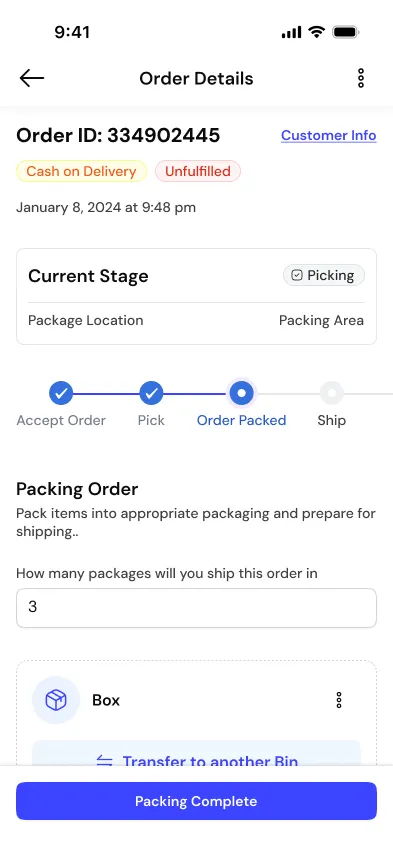Focus the package count input field
Viewport: 393px width, 852px height.
pos(196,607)
